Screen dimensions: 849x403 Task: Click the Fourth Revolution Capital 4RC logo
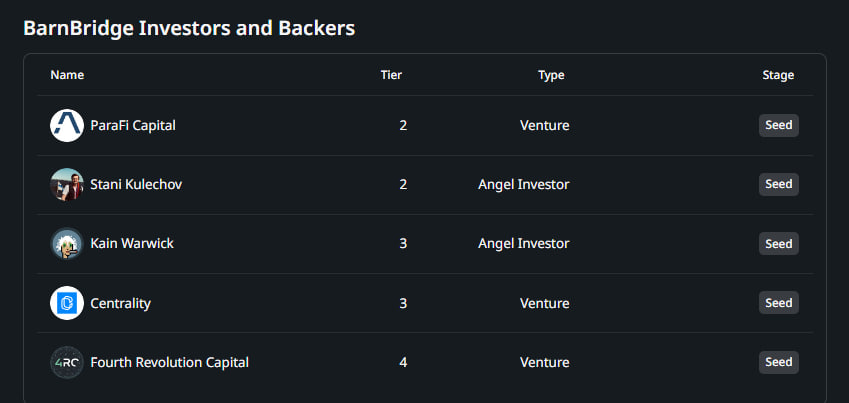click(67, 362)
